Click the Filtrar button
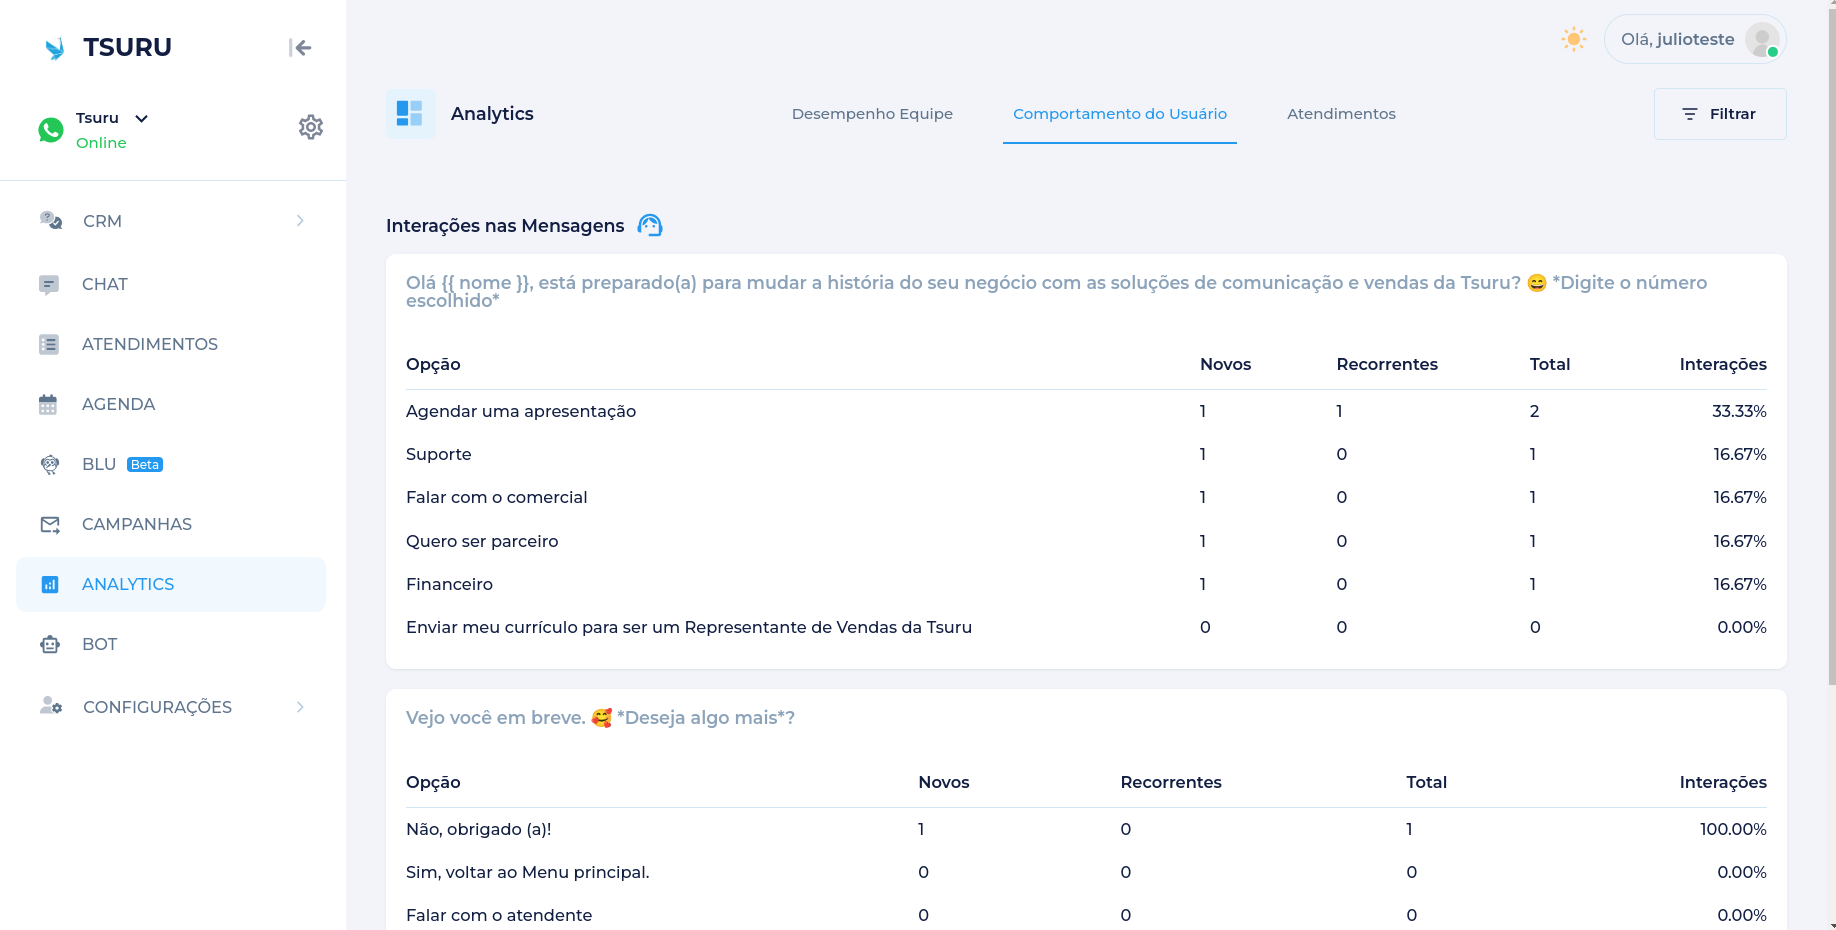 (1719, 114)
